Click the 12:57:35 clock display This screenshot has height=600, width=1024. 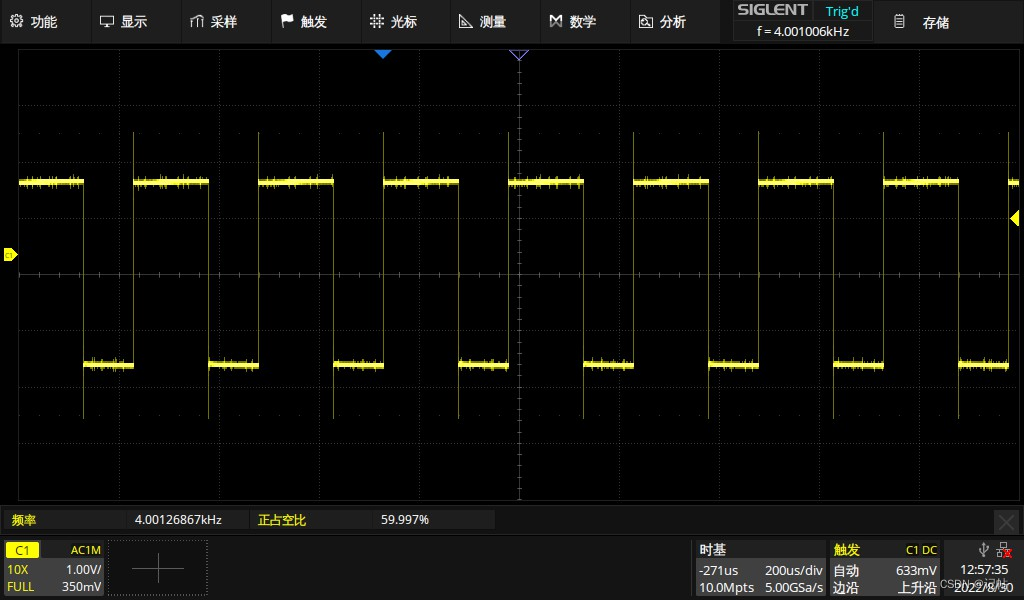coord(984,570)
